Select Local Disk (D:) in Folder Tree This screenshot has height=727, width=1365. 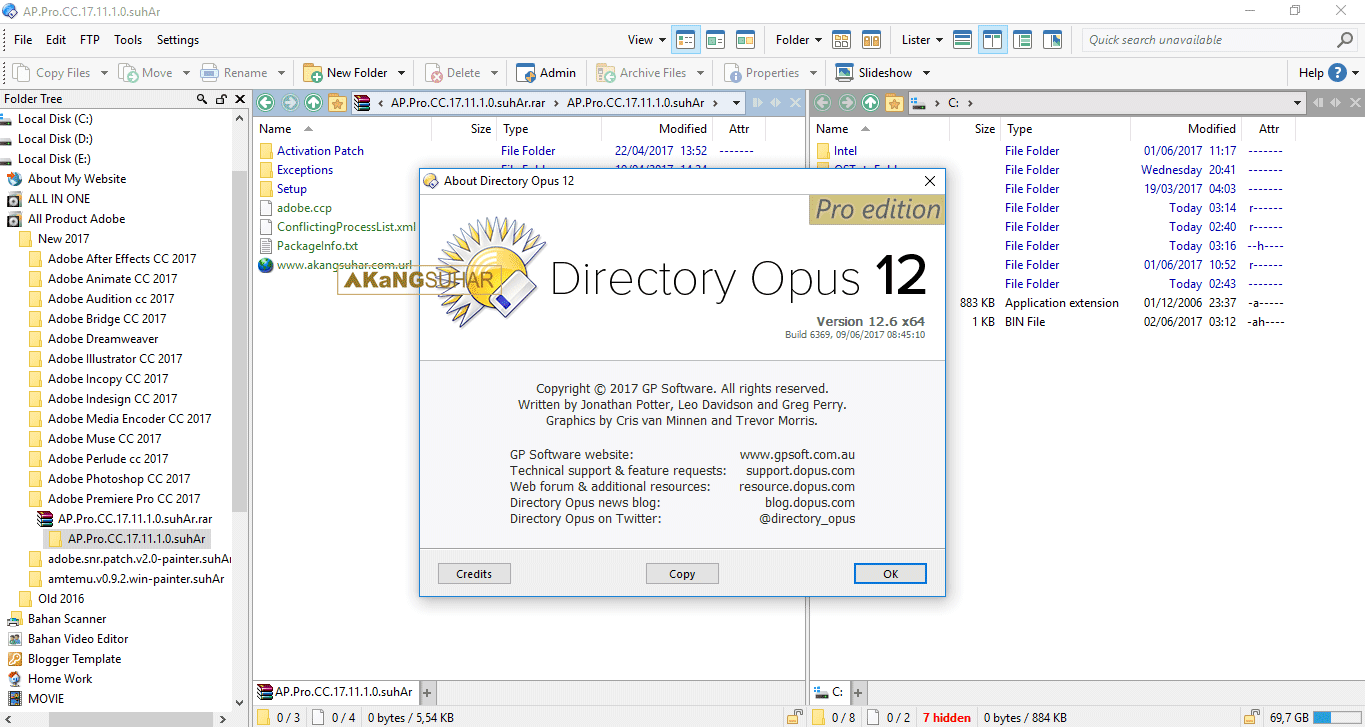point(55,139)
